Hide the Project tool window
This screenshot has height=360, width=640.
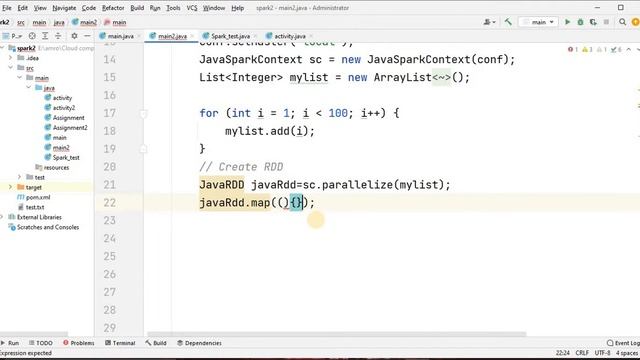[87, 36]
